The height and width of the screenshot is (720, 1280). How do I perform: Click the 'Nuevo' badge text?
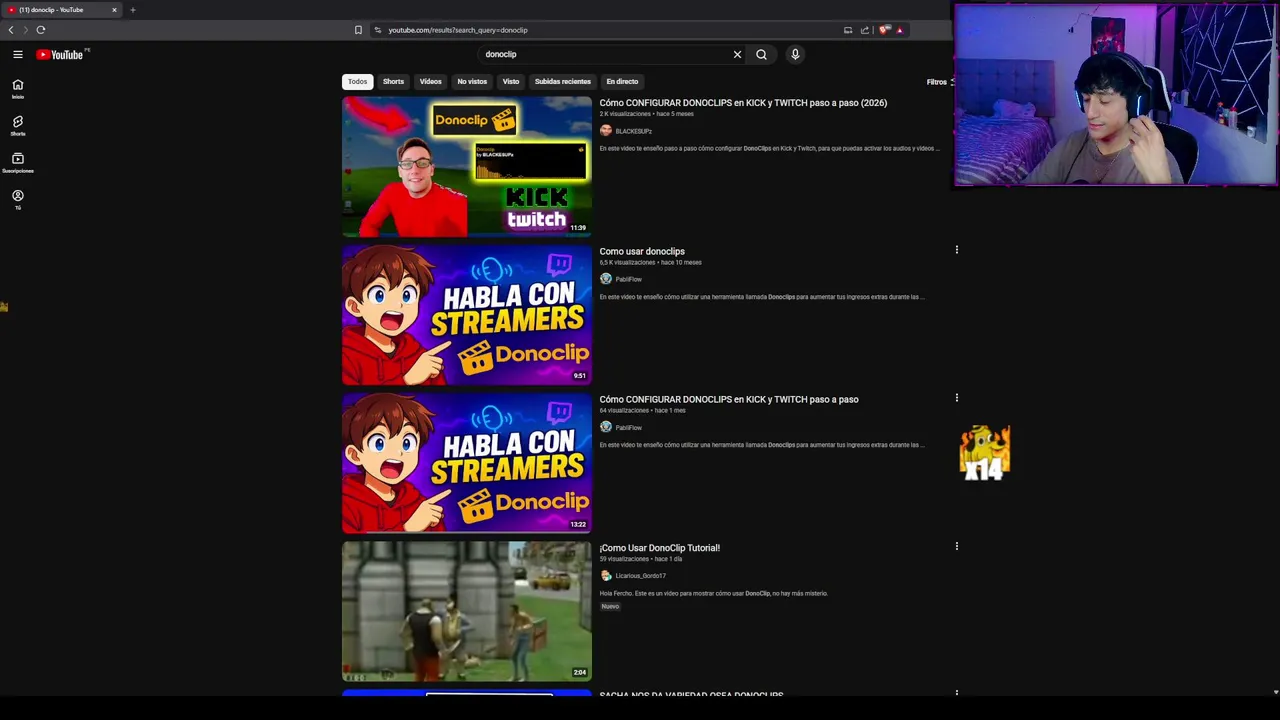[610, 606]
